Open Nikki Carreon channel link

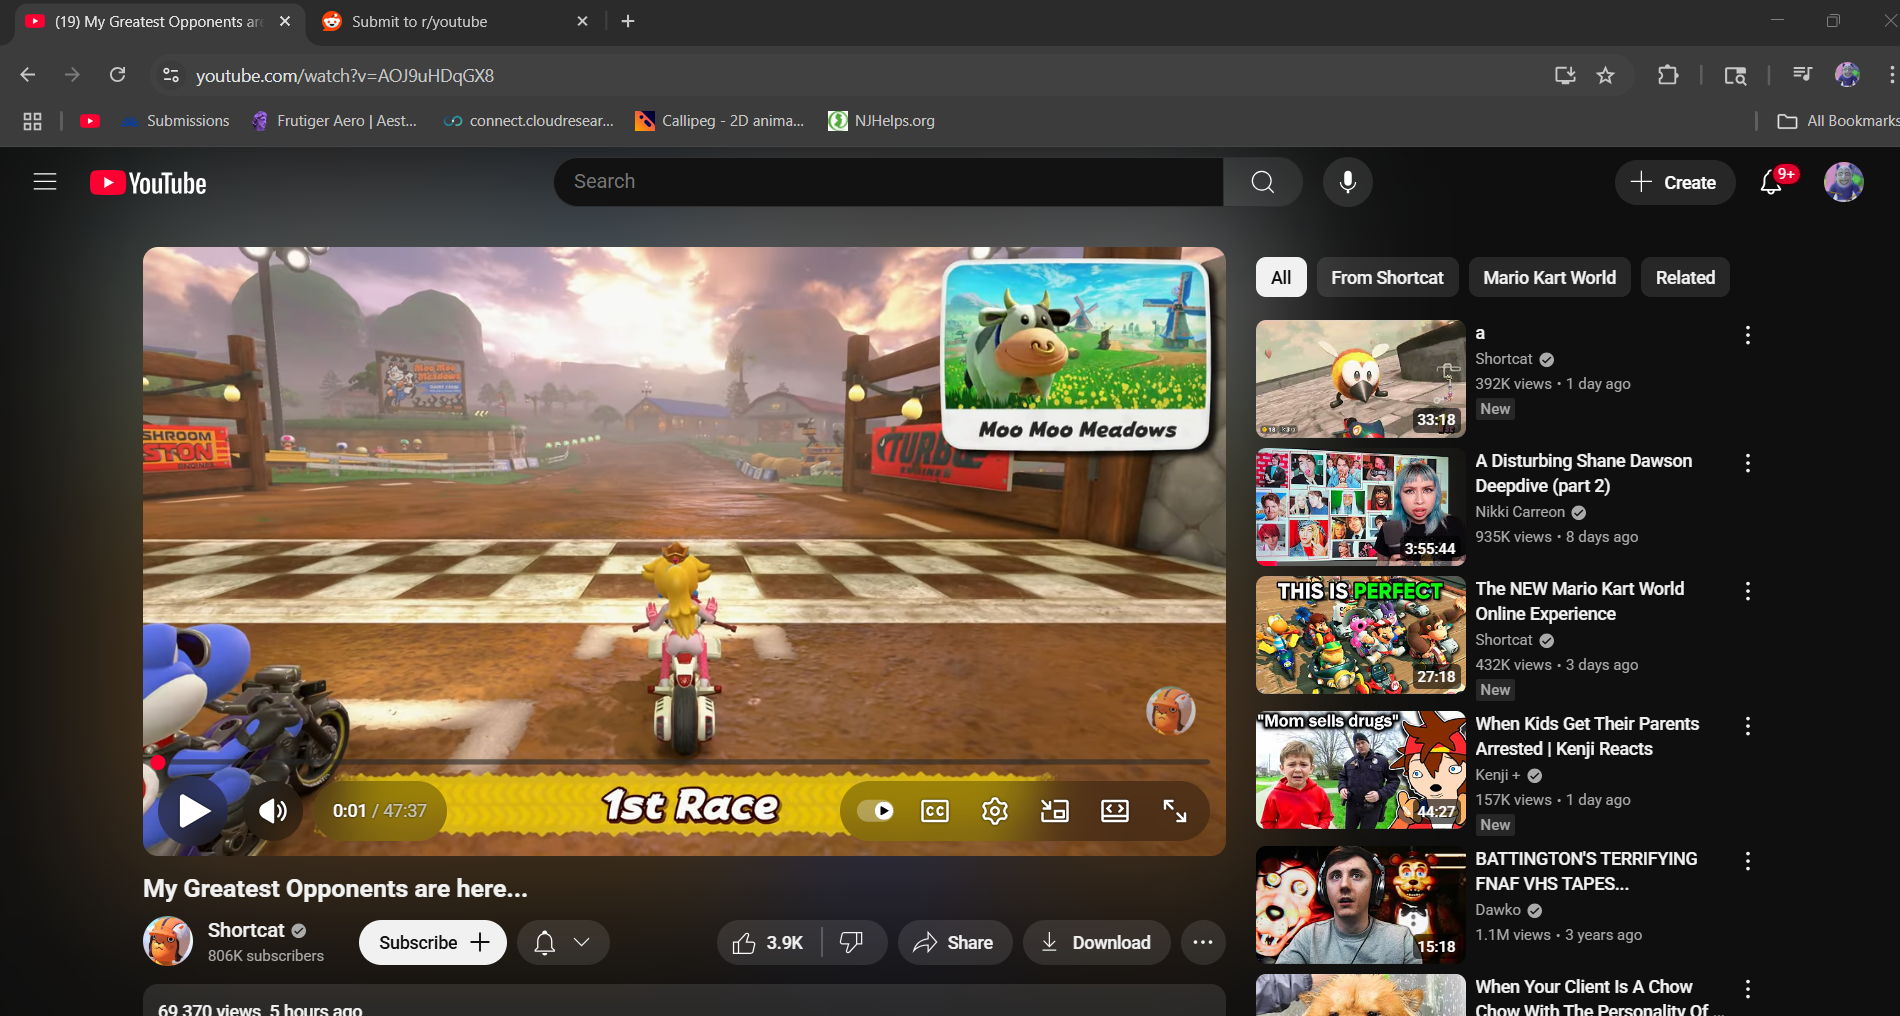1520,512
